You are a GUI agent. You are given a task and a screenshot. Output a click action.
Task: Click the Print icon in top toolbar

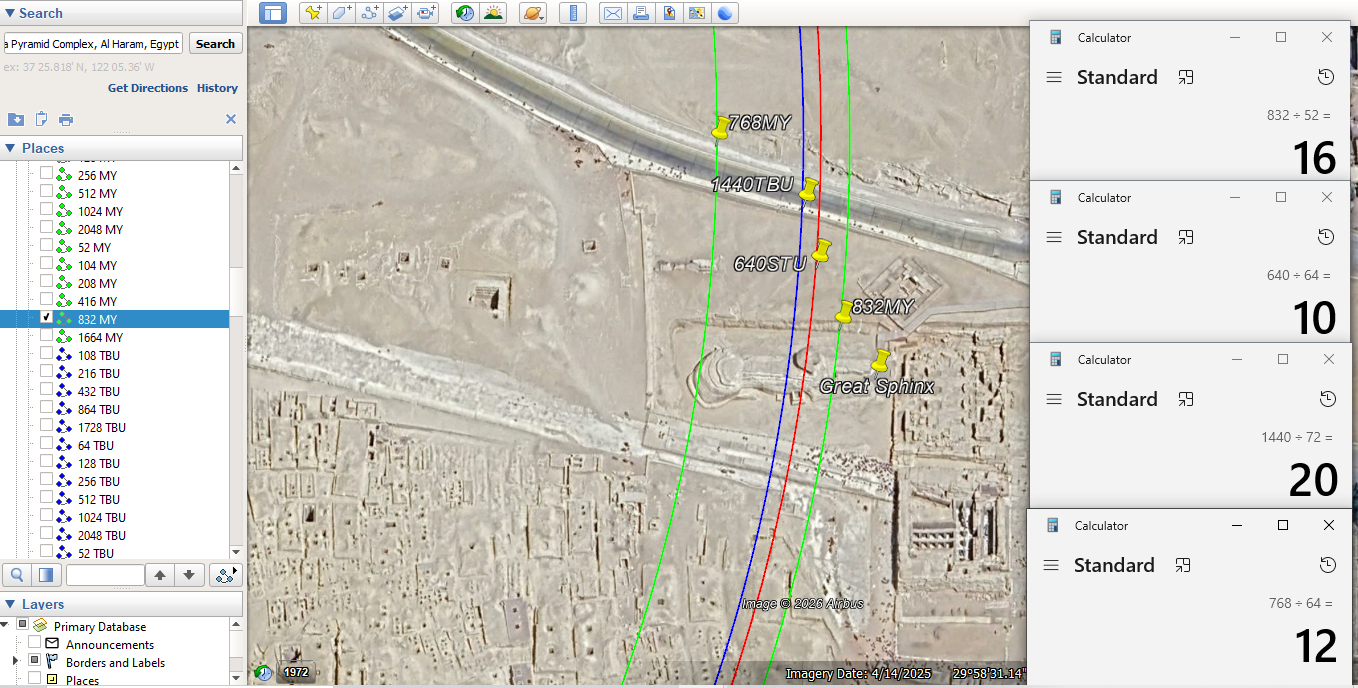tap(641, 13)
